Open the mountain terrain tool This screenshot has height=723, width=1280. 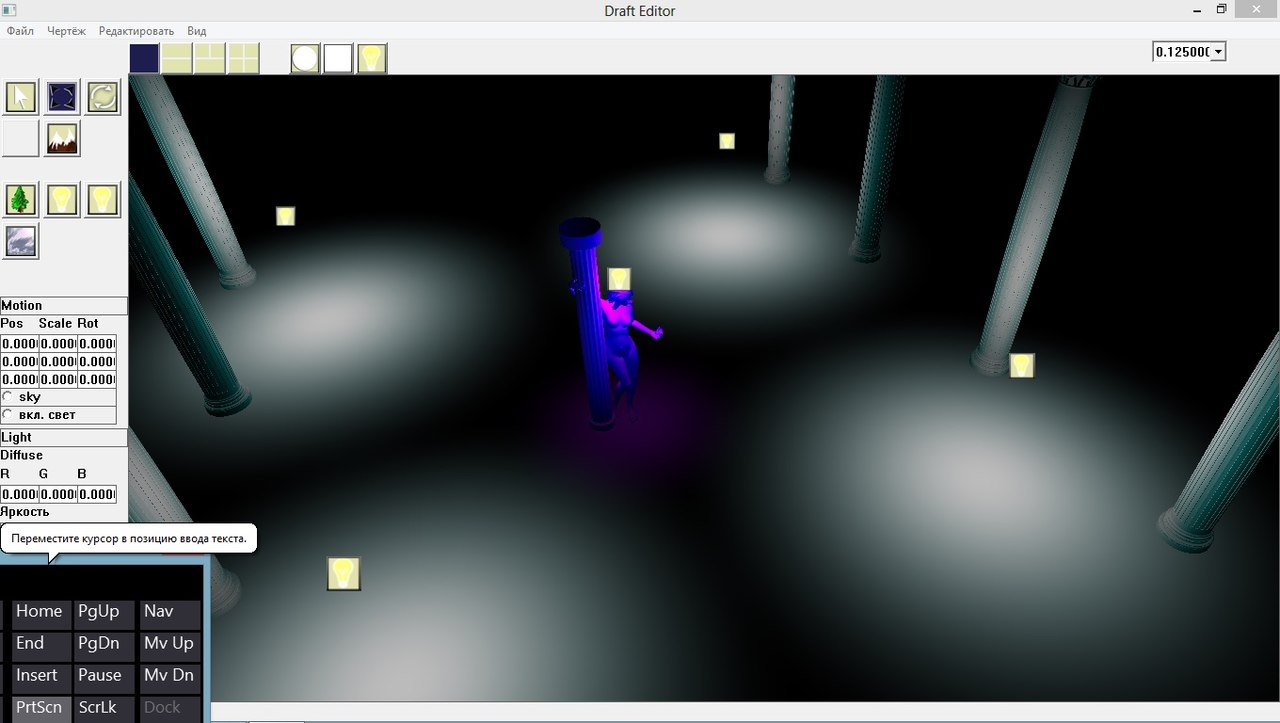pos(62,139)
